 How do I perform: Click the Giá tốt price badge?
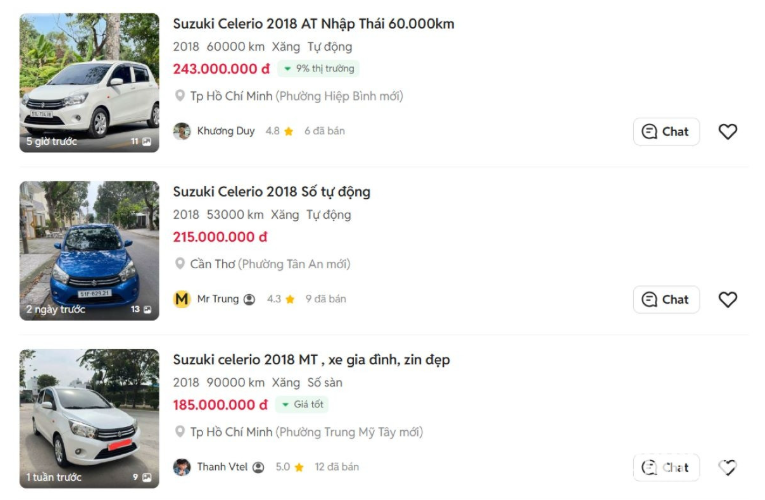tap(302, 405)
